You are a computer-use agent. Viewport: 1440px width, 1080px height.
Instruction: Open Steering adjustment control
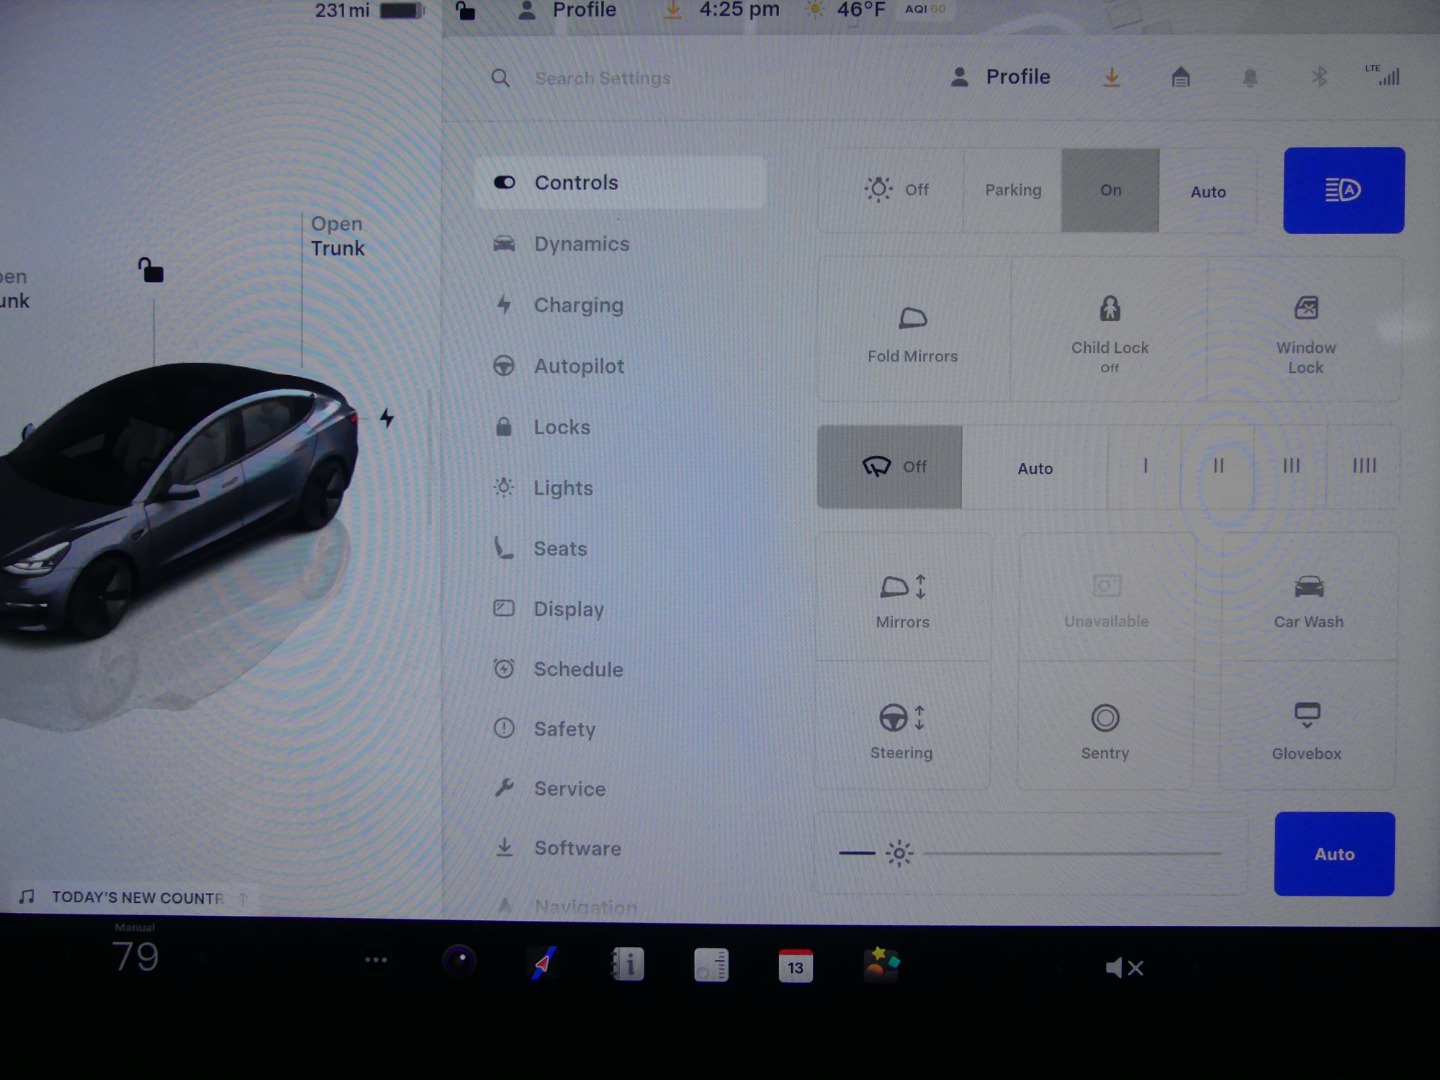tap(901, 729)
